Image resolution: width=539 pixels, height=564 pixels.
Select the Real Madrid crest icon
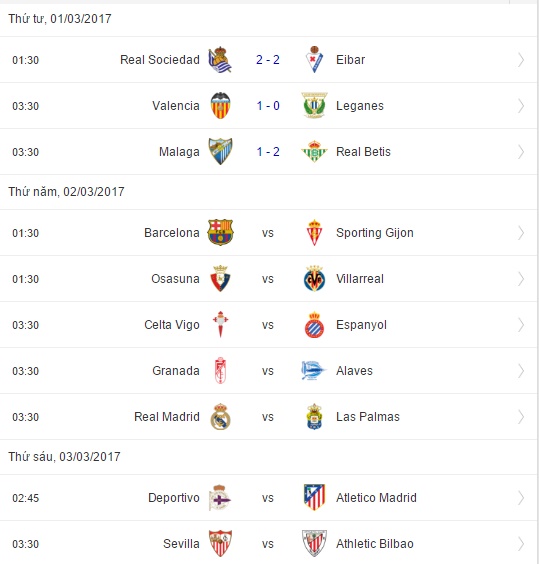tap(220, 417)
